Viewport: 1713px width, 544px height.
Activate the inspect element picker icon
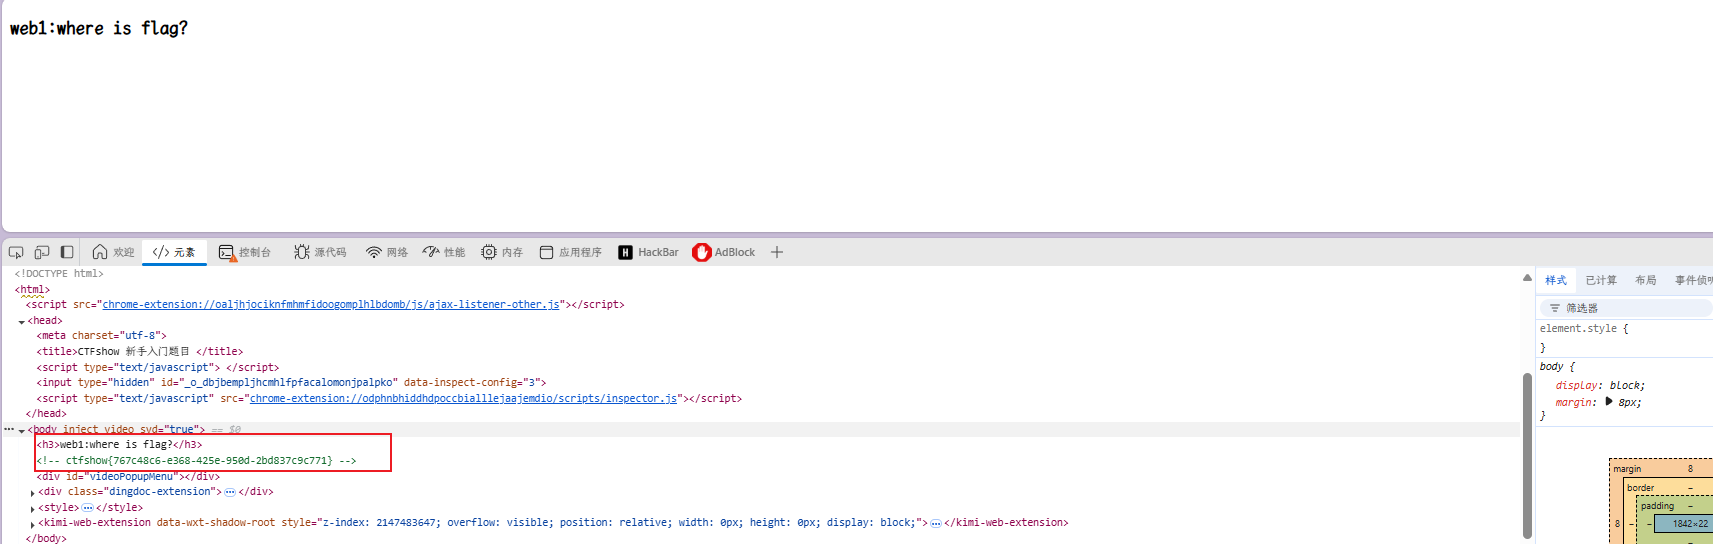[x=16, y=252]
